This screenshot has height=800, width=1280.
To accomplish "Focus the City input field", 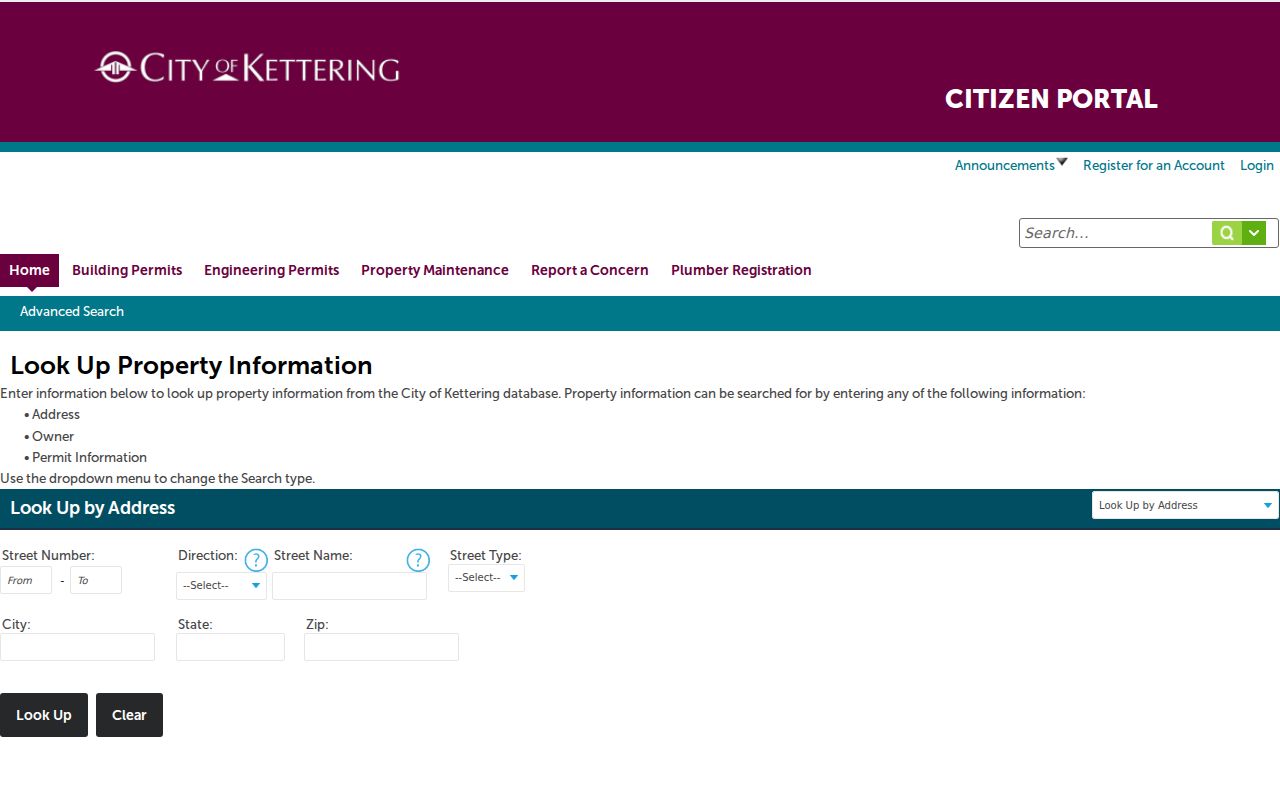I will (77, 647).
